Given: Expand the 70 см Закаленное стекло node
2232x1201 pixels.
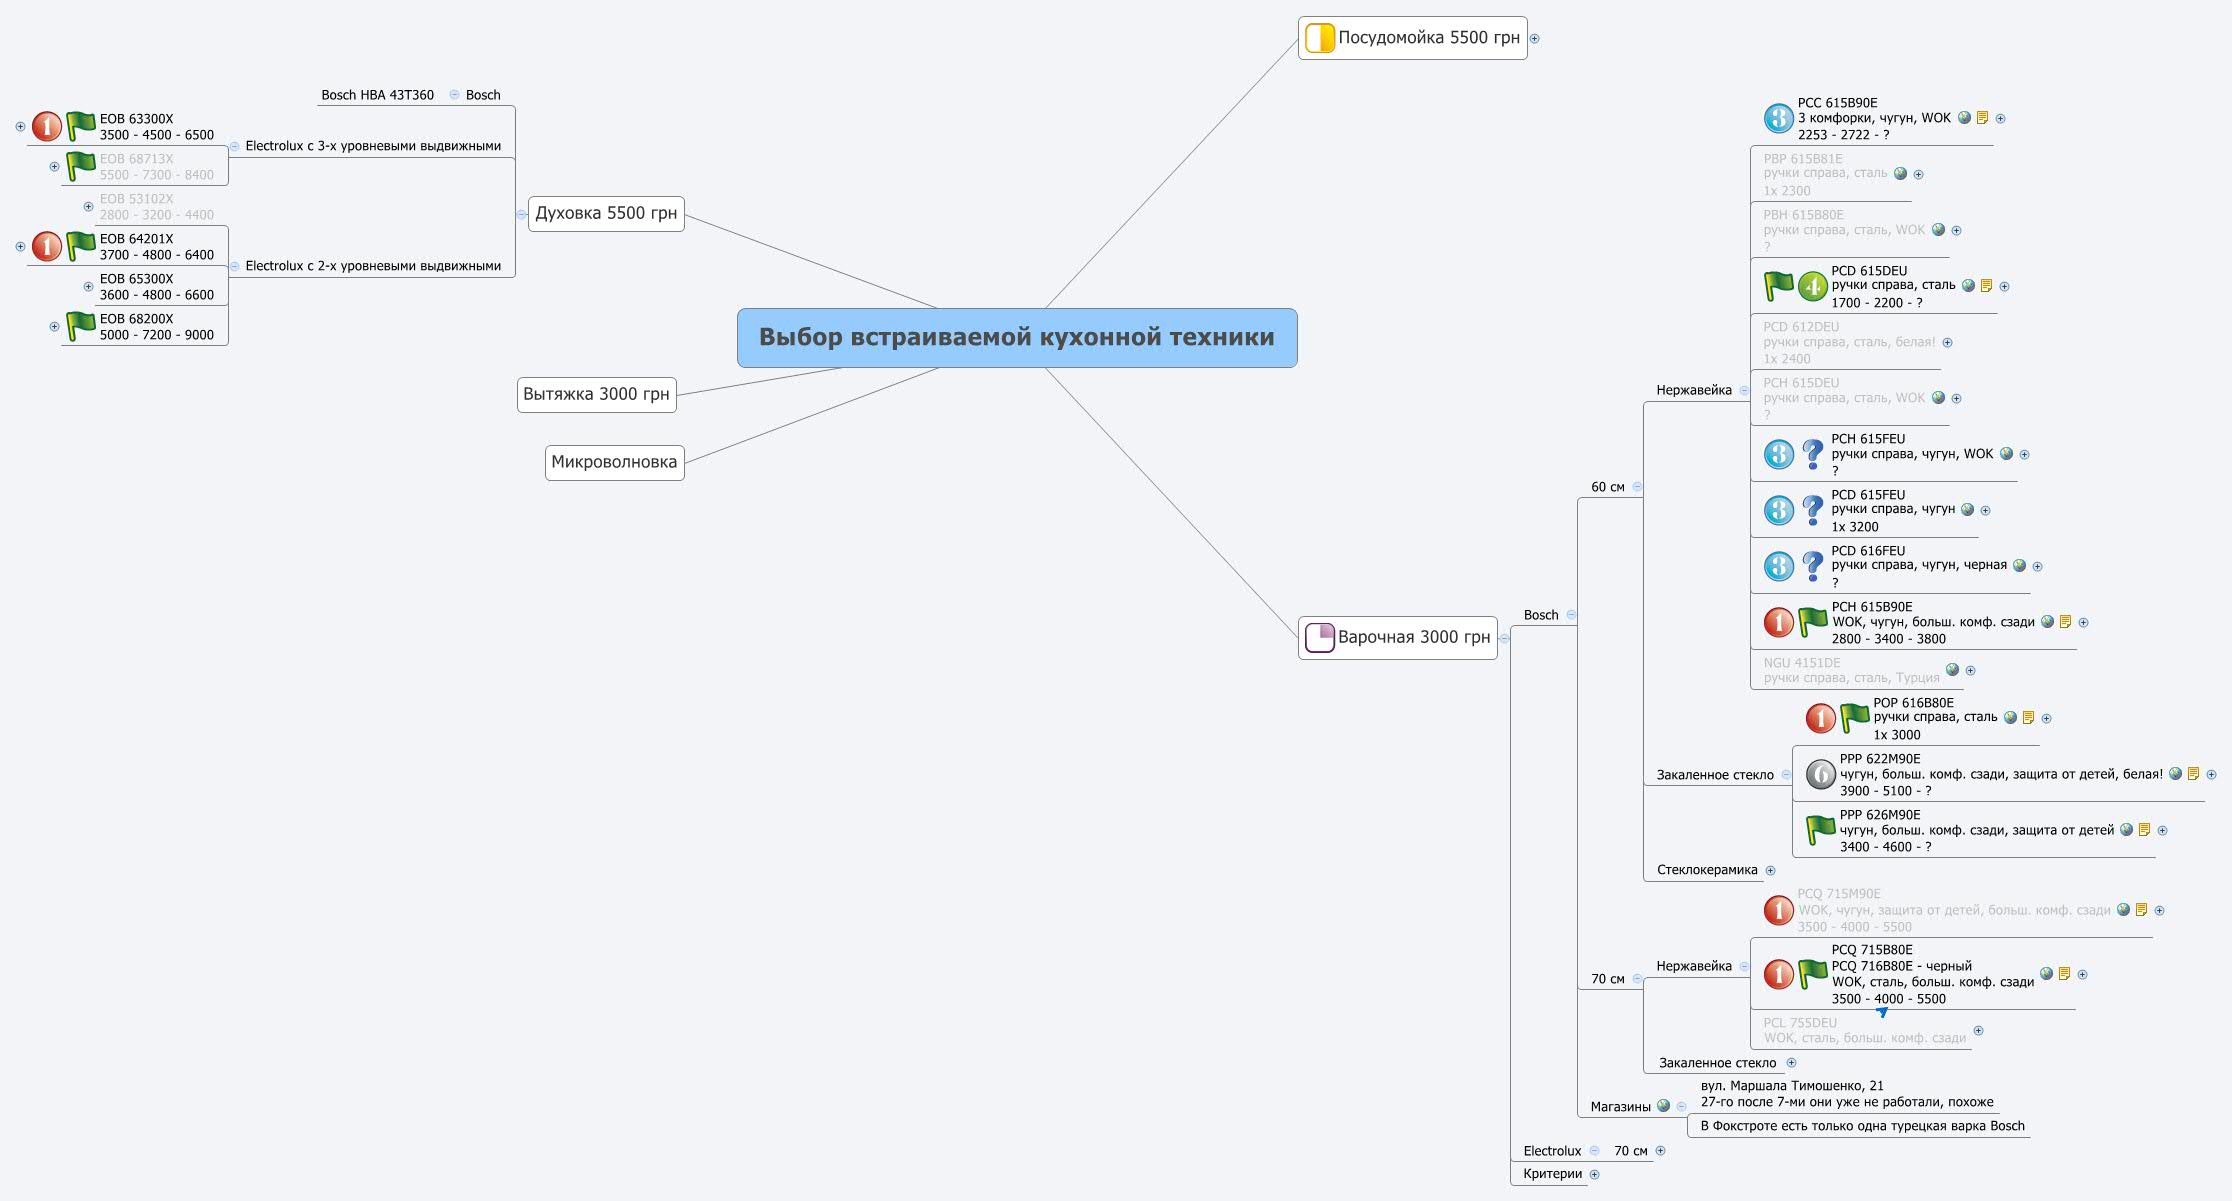Looking at the screenshot, I should coord(1791,1063).
